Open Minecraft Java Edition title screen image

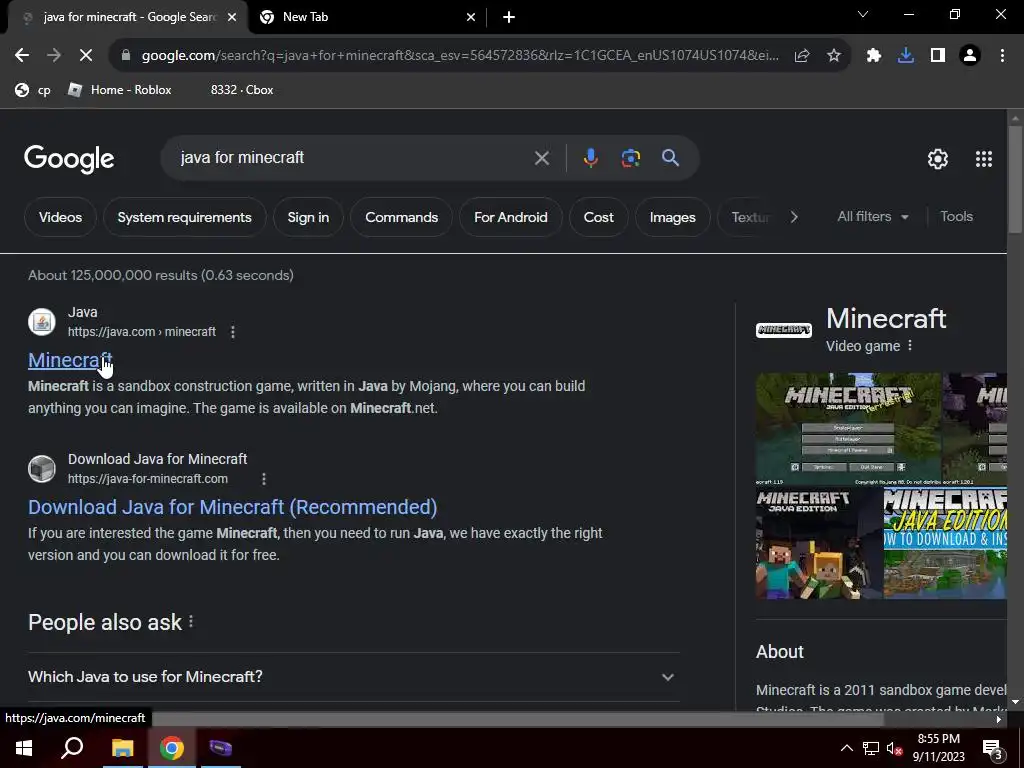pos(848,428)
